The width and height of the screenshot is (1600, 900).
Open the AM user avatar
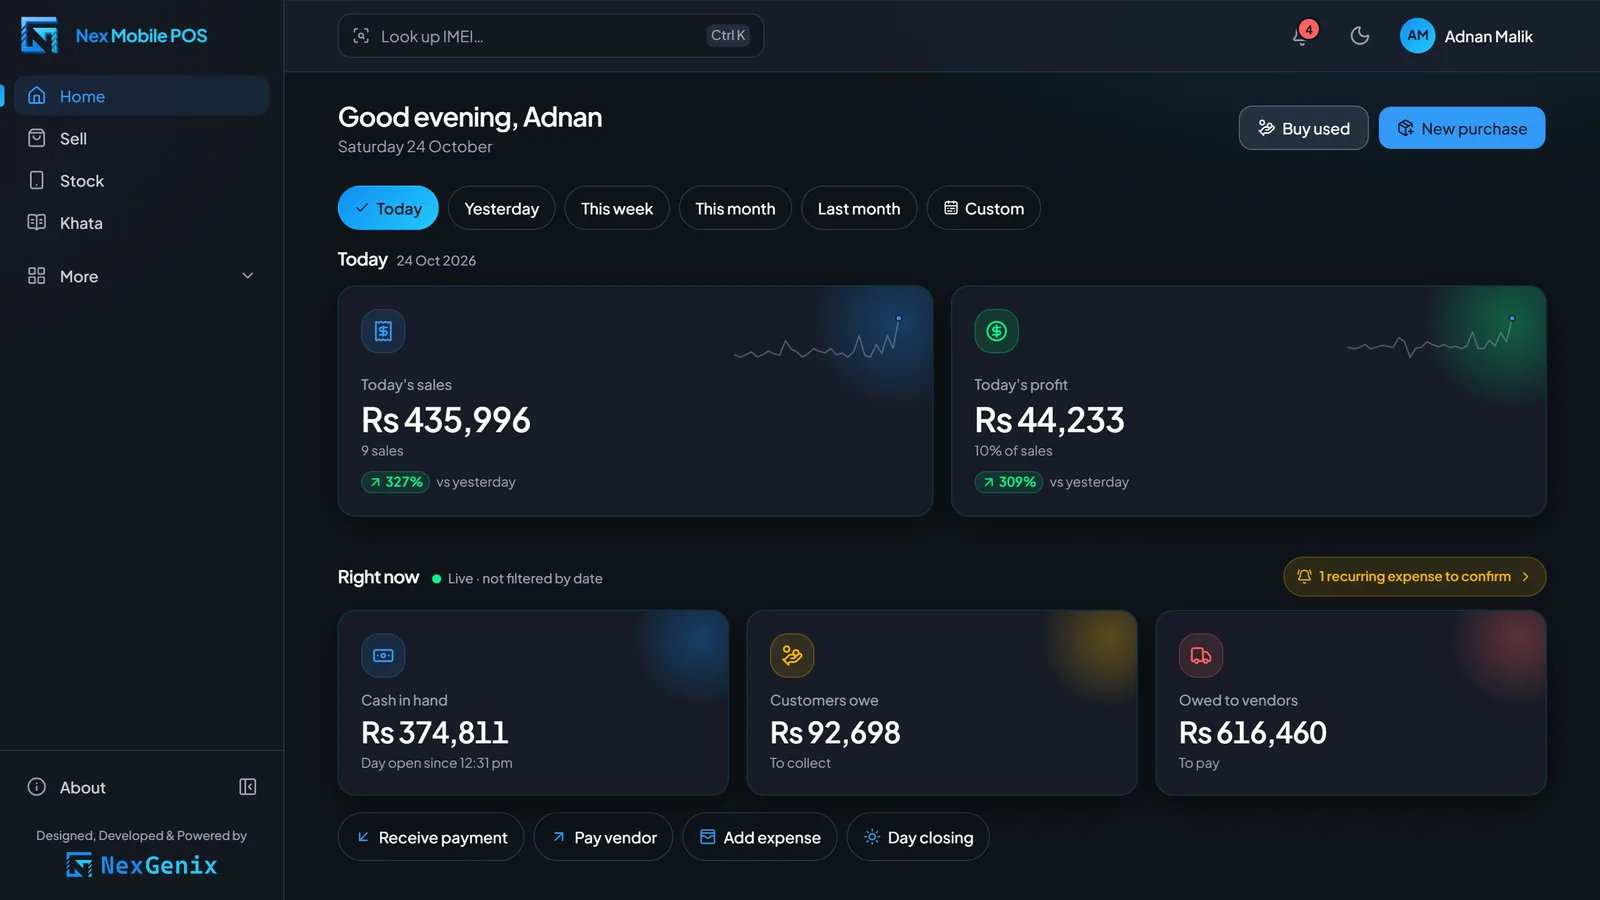(1417, 36)
